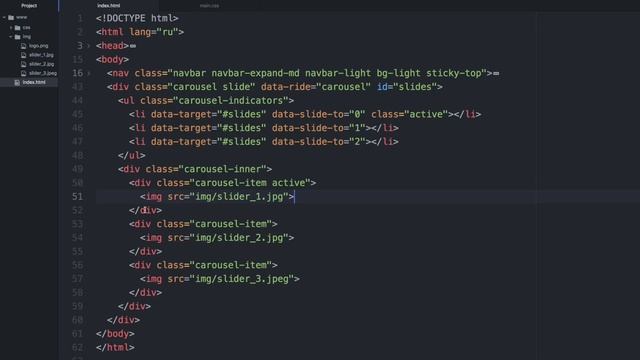Click "carousel-item active" on line 50
The height and width of the screenshot is (360, 640).
(250, 183)
